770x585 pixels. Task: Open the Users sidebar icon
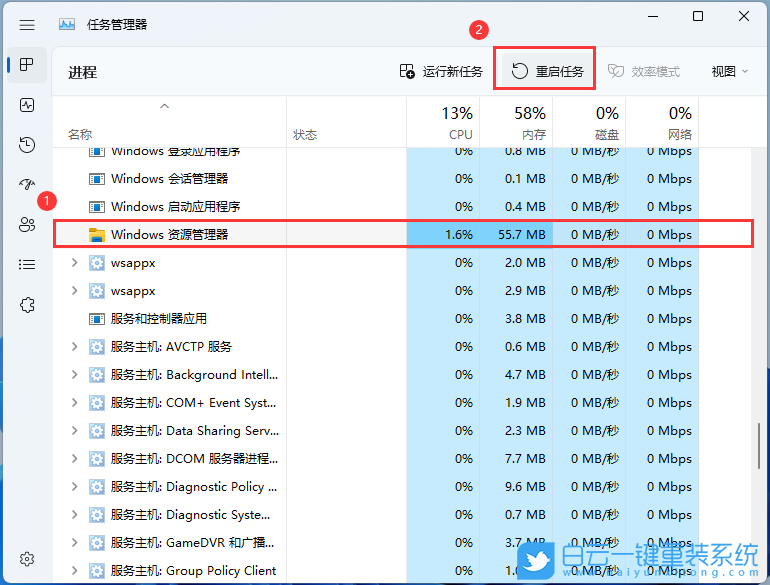pos(27,224)
